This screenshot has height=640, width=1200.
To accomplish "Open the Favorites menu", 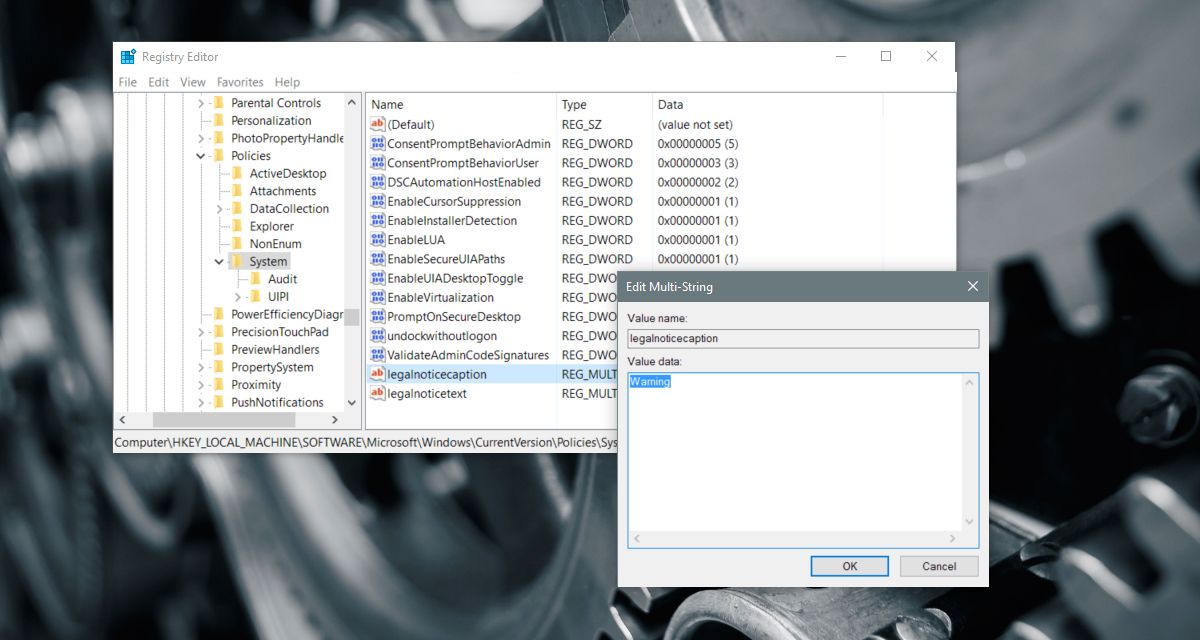I will click(x=240, y=82).
